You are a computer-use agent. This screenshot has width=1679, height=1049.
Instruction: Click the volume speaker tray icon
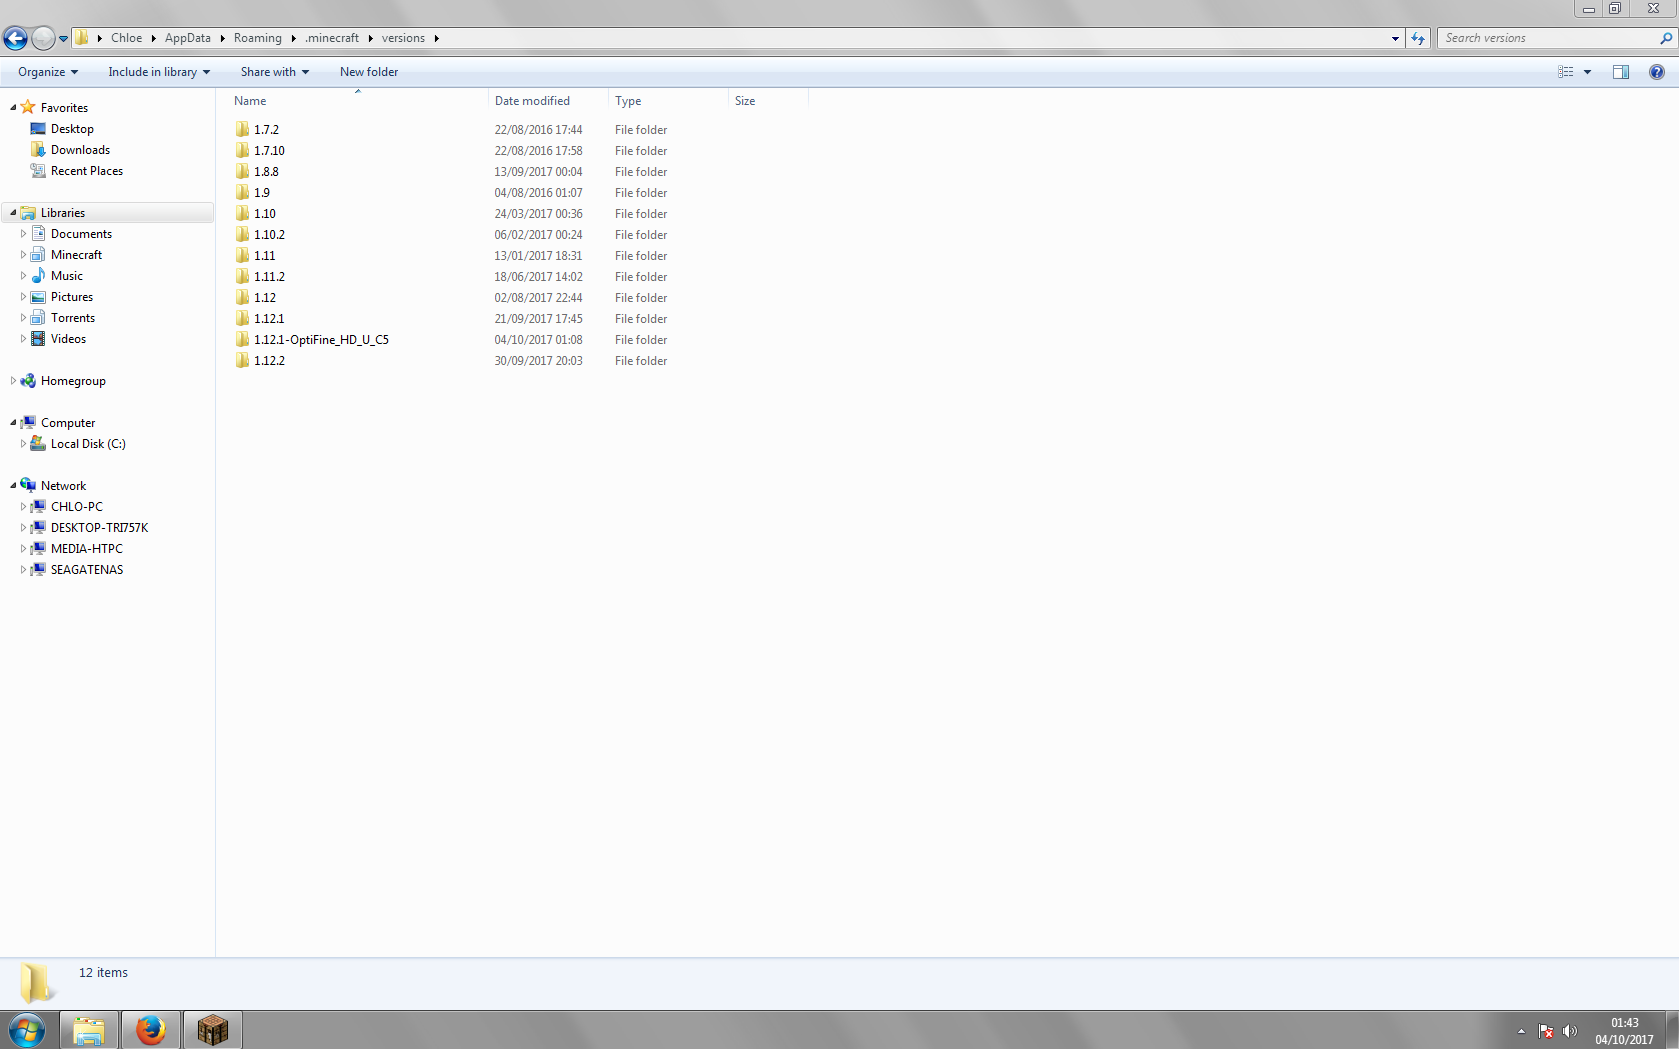1569,1031
